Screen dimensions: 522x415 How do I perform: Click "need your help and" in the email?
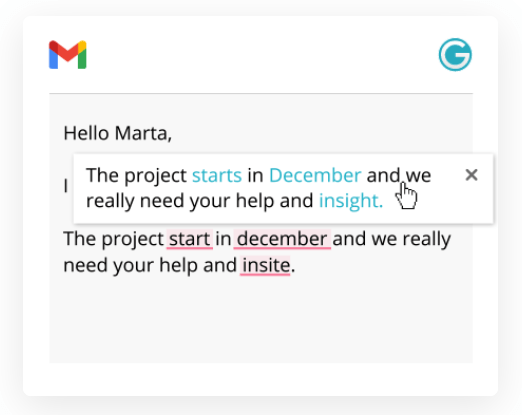point(150,266)
